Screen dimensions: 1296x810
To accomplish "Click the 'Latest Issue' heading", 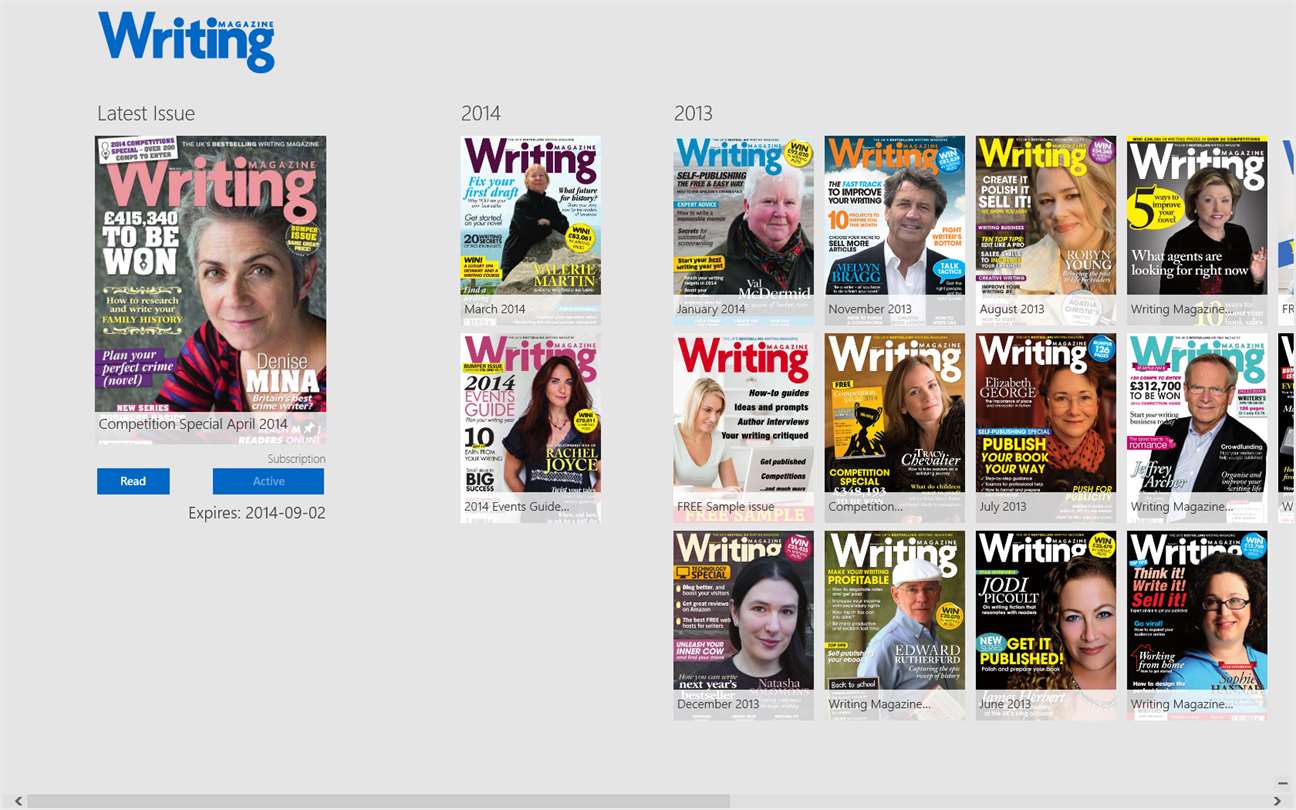I will [x=146, y=113].
